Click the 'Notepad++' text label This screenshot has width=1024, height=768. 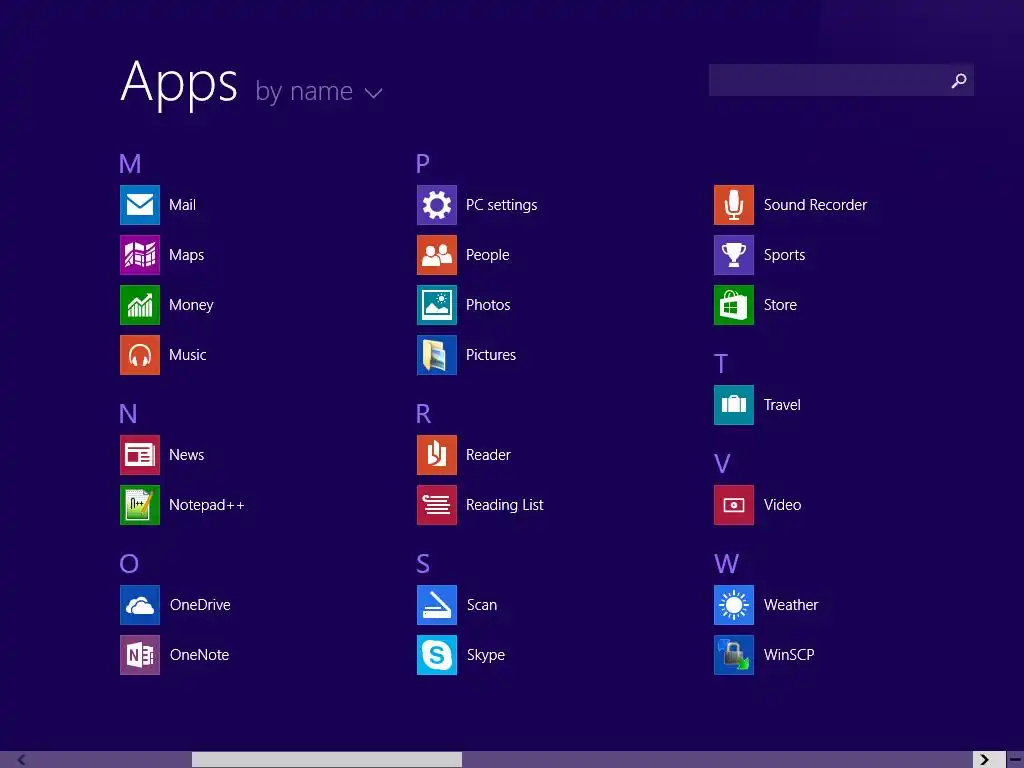tap(206, 505)
